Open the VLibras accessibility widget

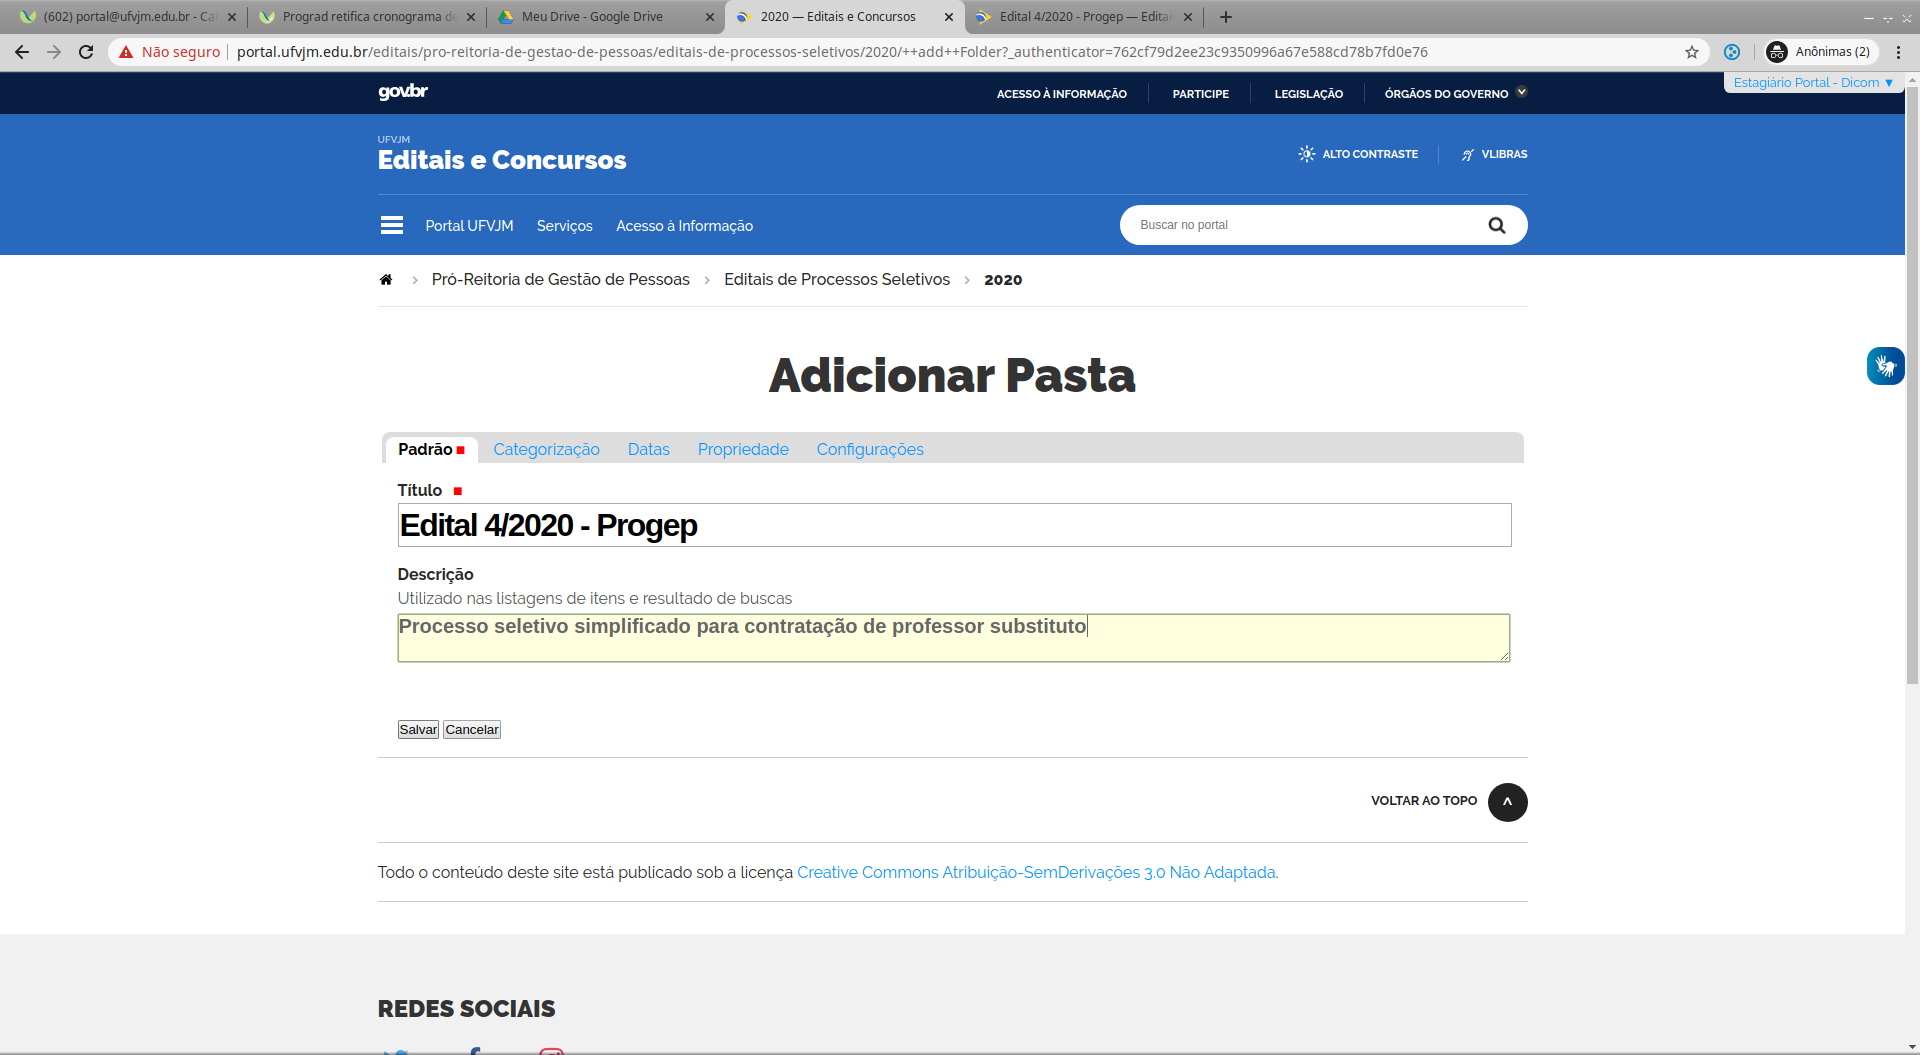1885,366
